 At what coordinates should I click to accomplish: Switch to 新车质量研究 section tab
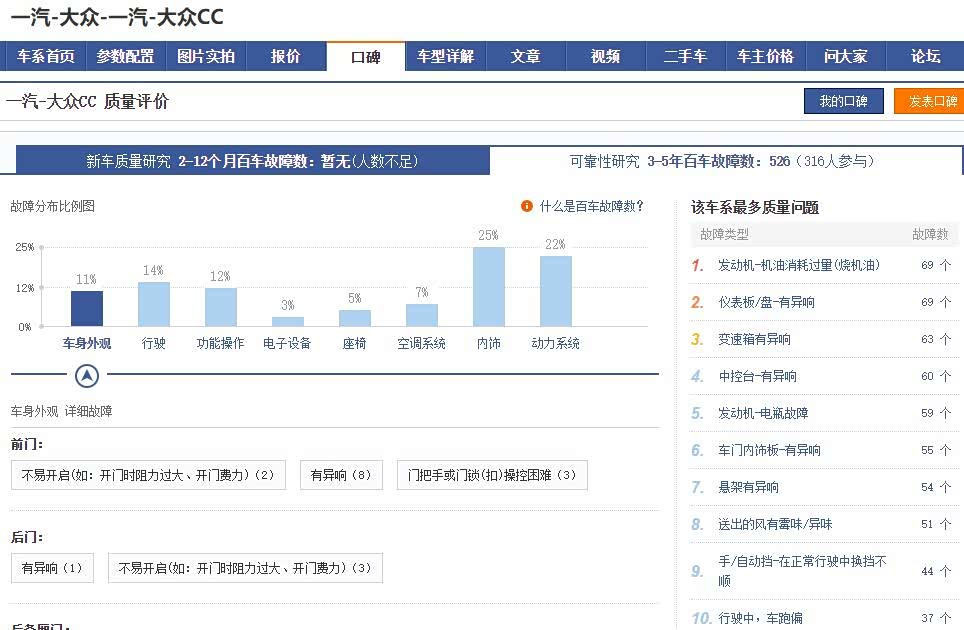coord(252,161)
